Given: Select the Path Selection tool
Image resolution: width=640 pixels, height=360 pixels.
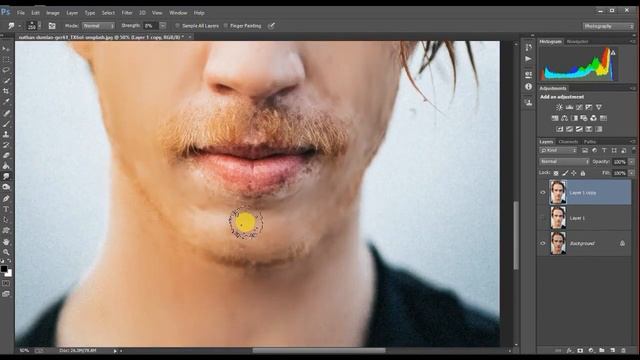Looking at the screenshot, I should [x=6, y=220].
